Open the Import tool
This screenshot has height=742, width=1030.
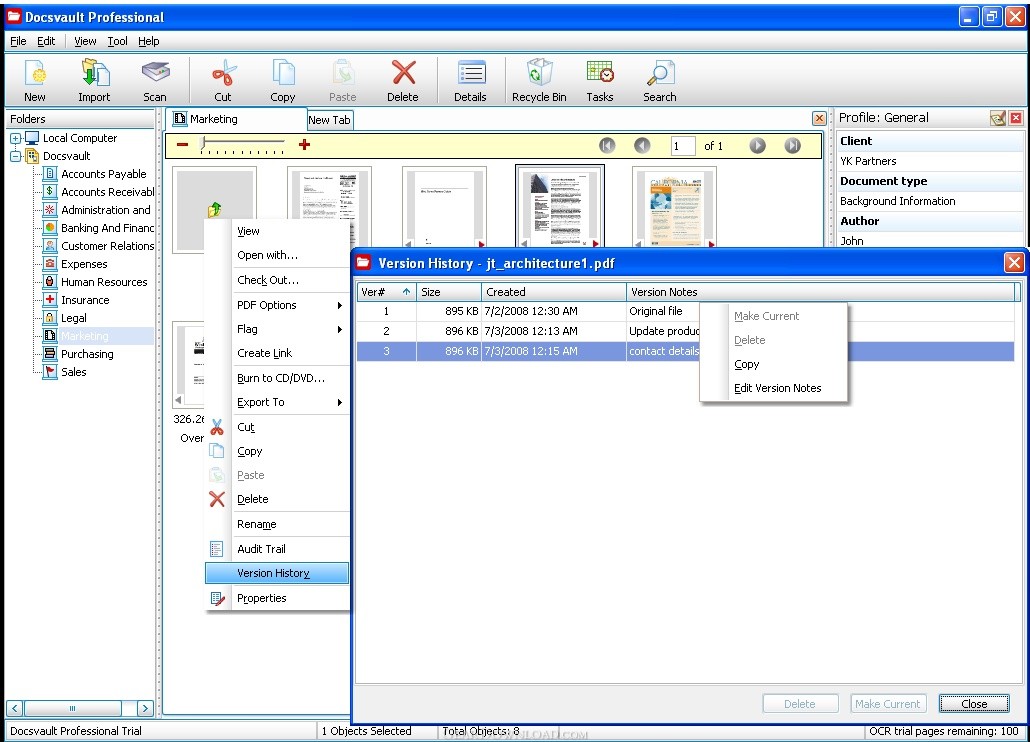[94, 80]
